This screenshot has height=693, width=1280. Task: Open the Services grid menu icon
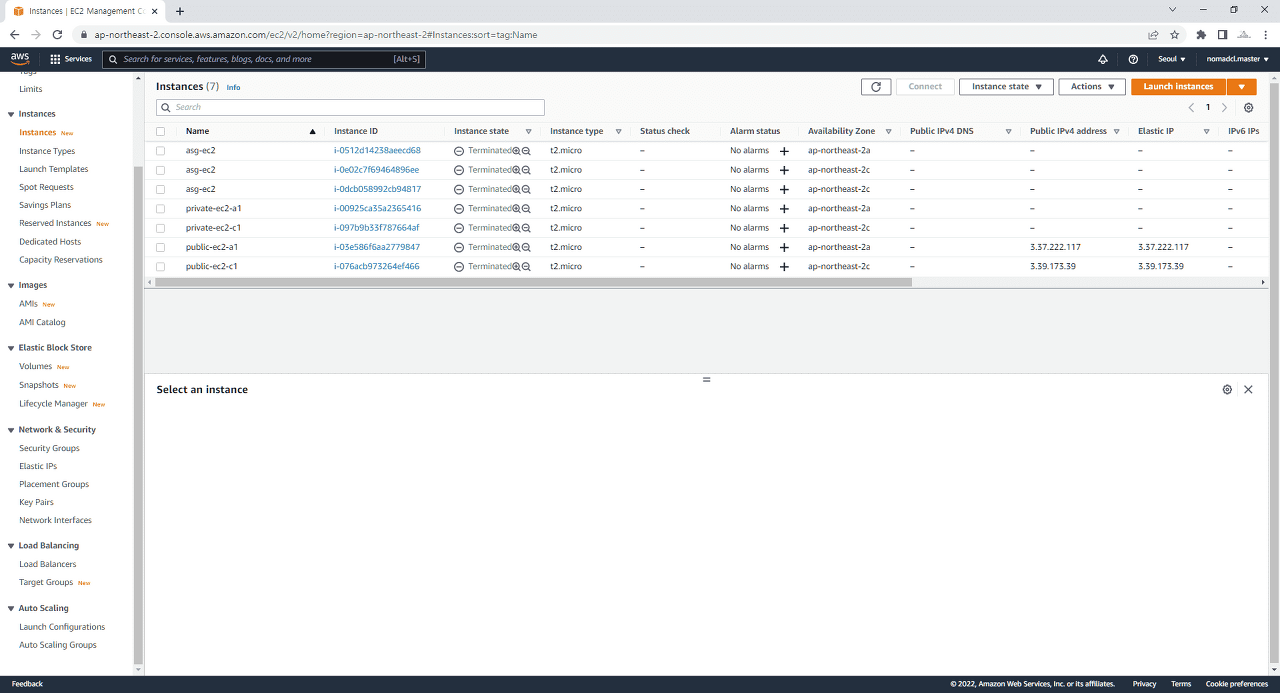click(55, 59)
